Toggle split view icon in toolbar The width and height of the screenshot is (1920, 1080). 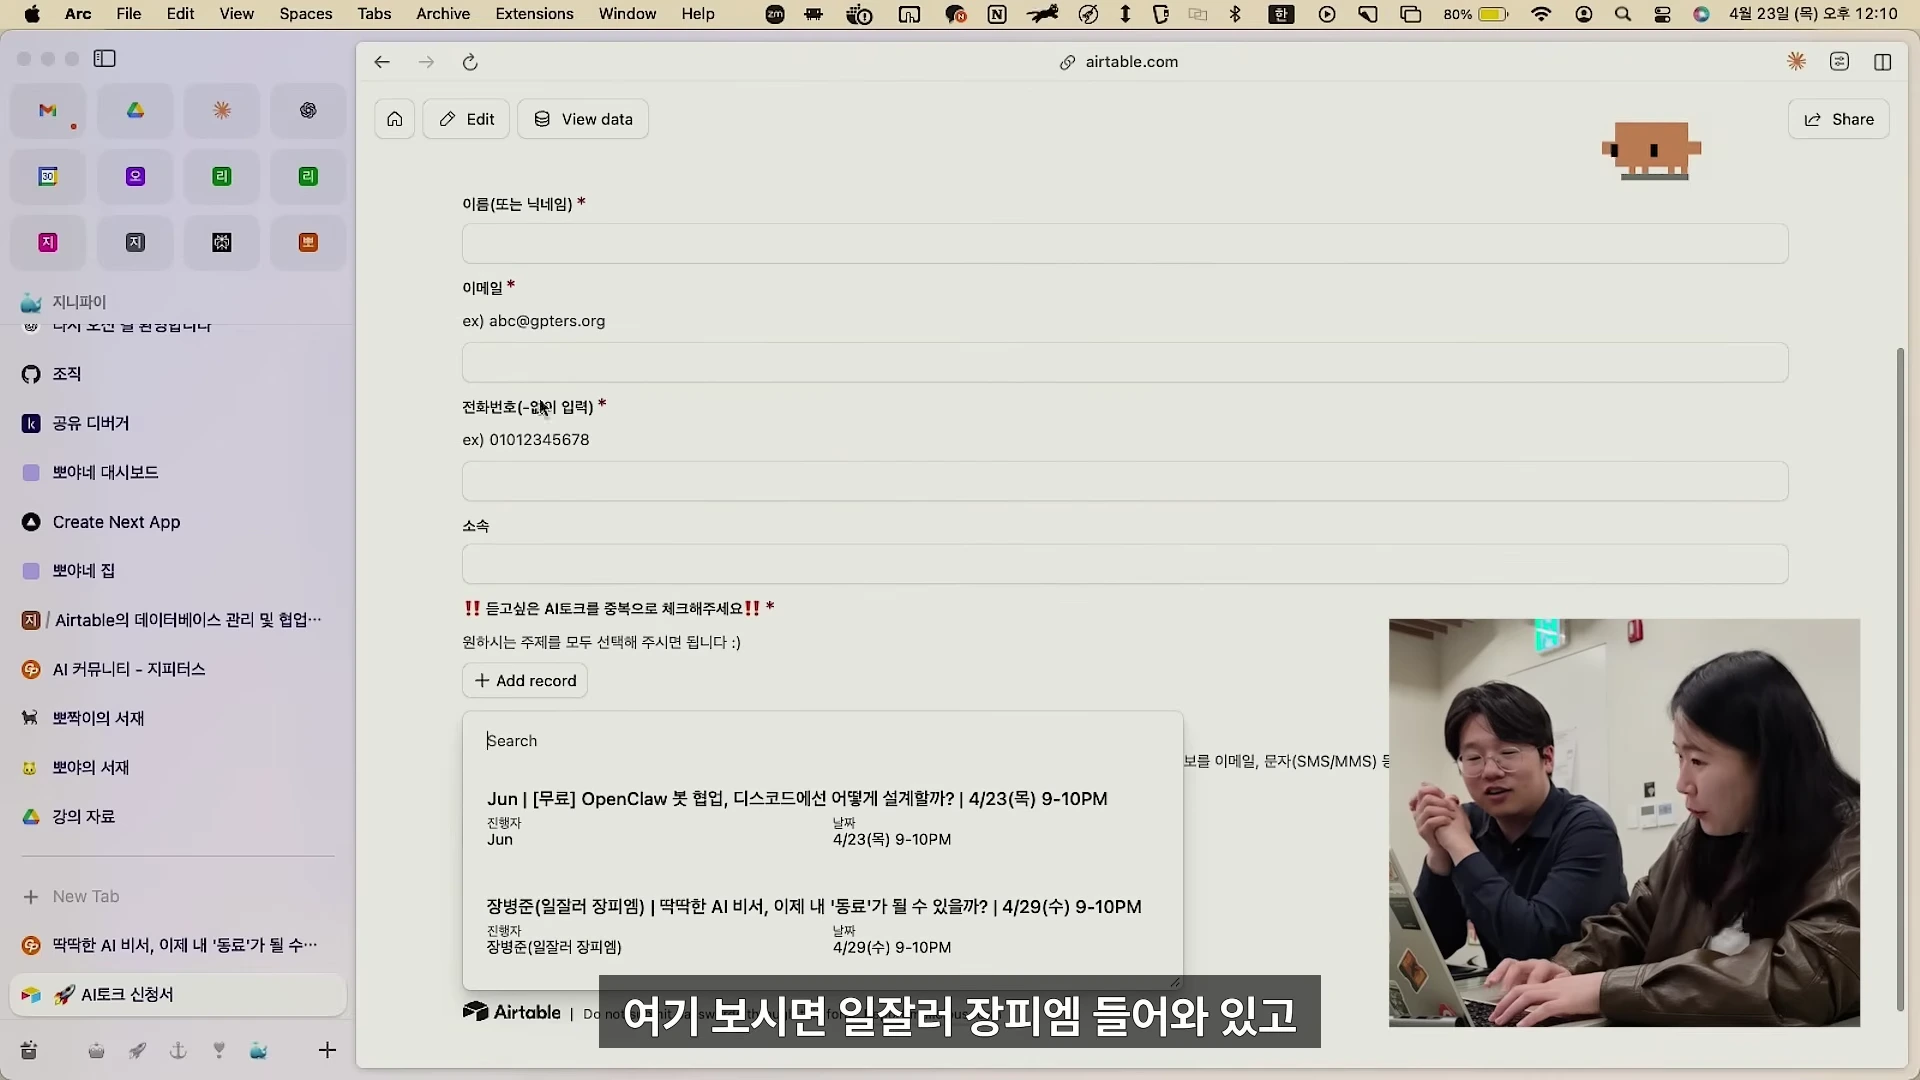pyautogui.click(x=1883, y=62)
